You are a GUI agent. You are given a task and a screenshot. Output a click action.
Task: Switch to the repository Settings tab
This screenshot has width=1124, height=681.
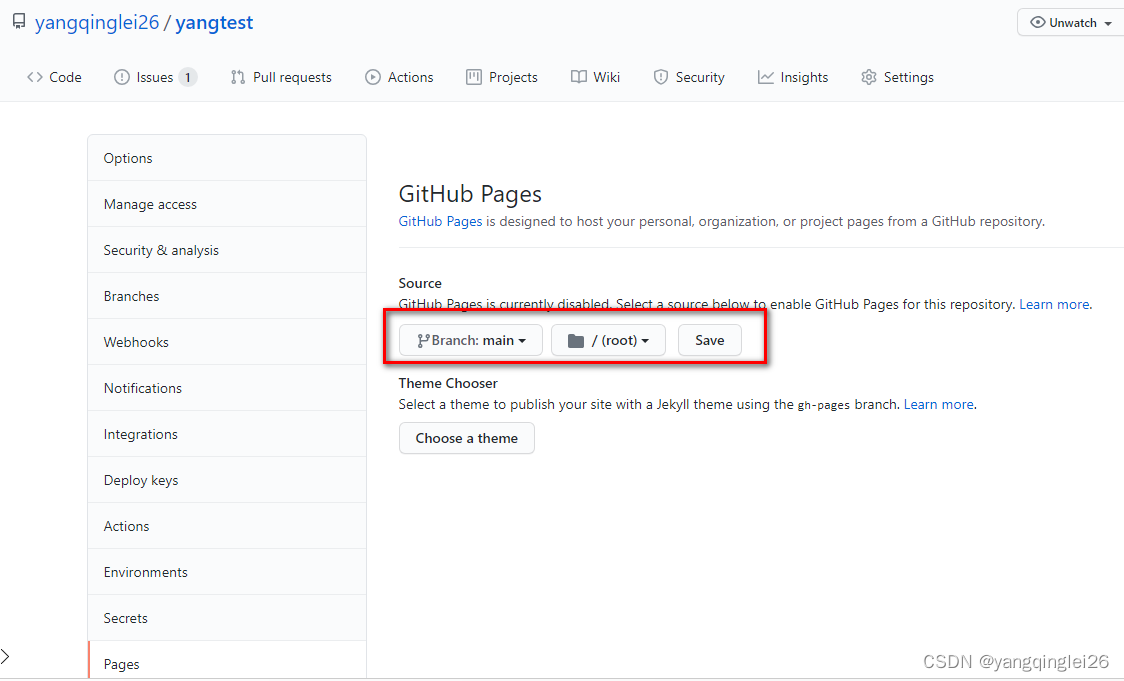(x=897, y=77)
